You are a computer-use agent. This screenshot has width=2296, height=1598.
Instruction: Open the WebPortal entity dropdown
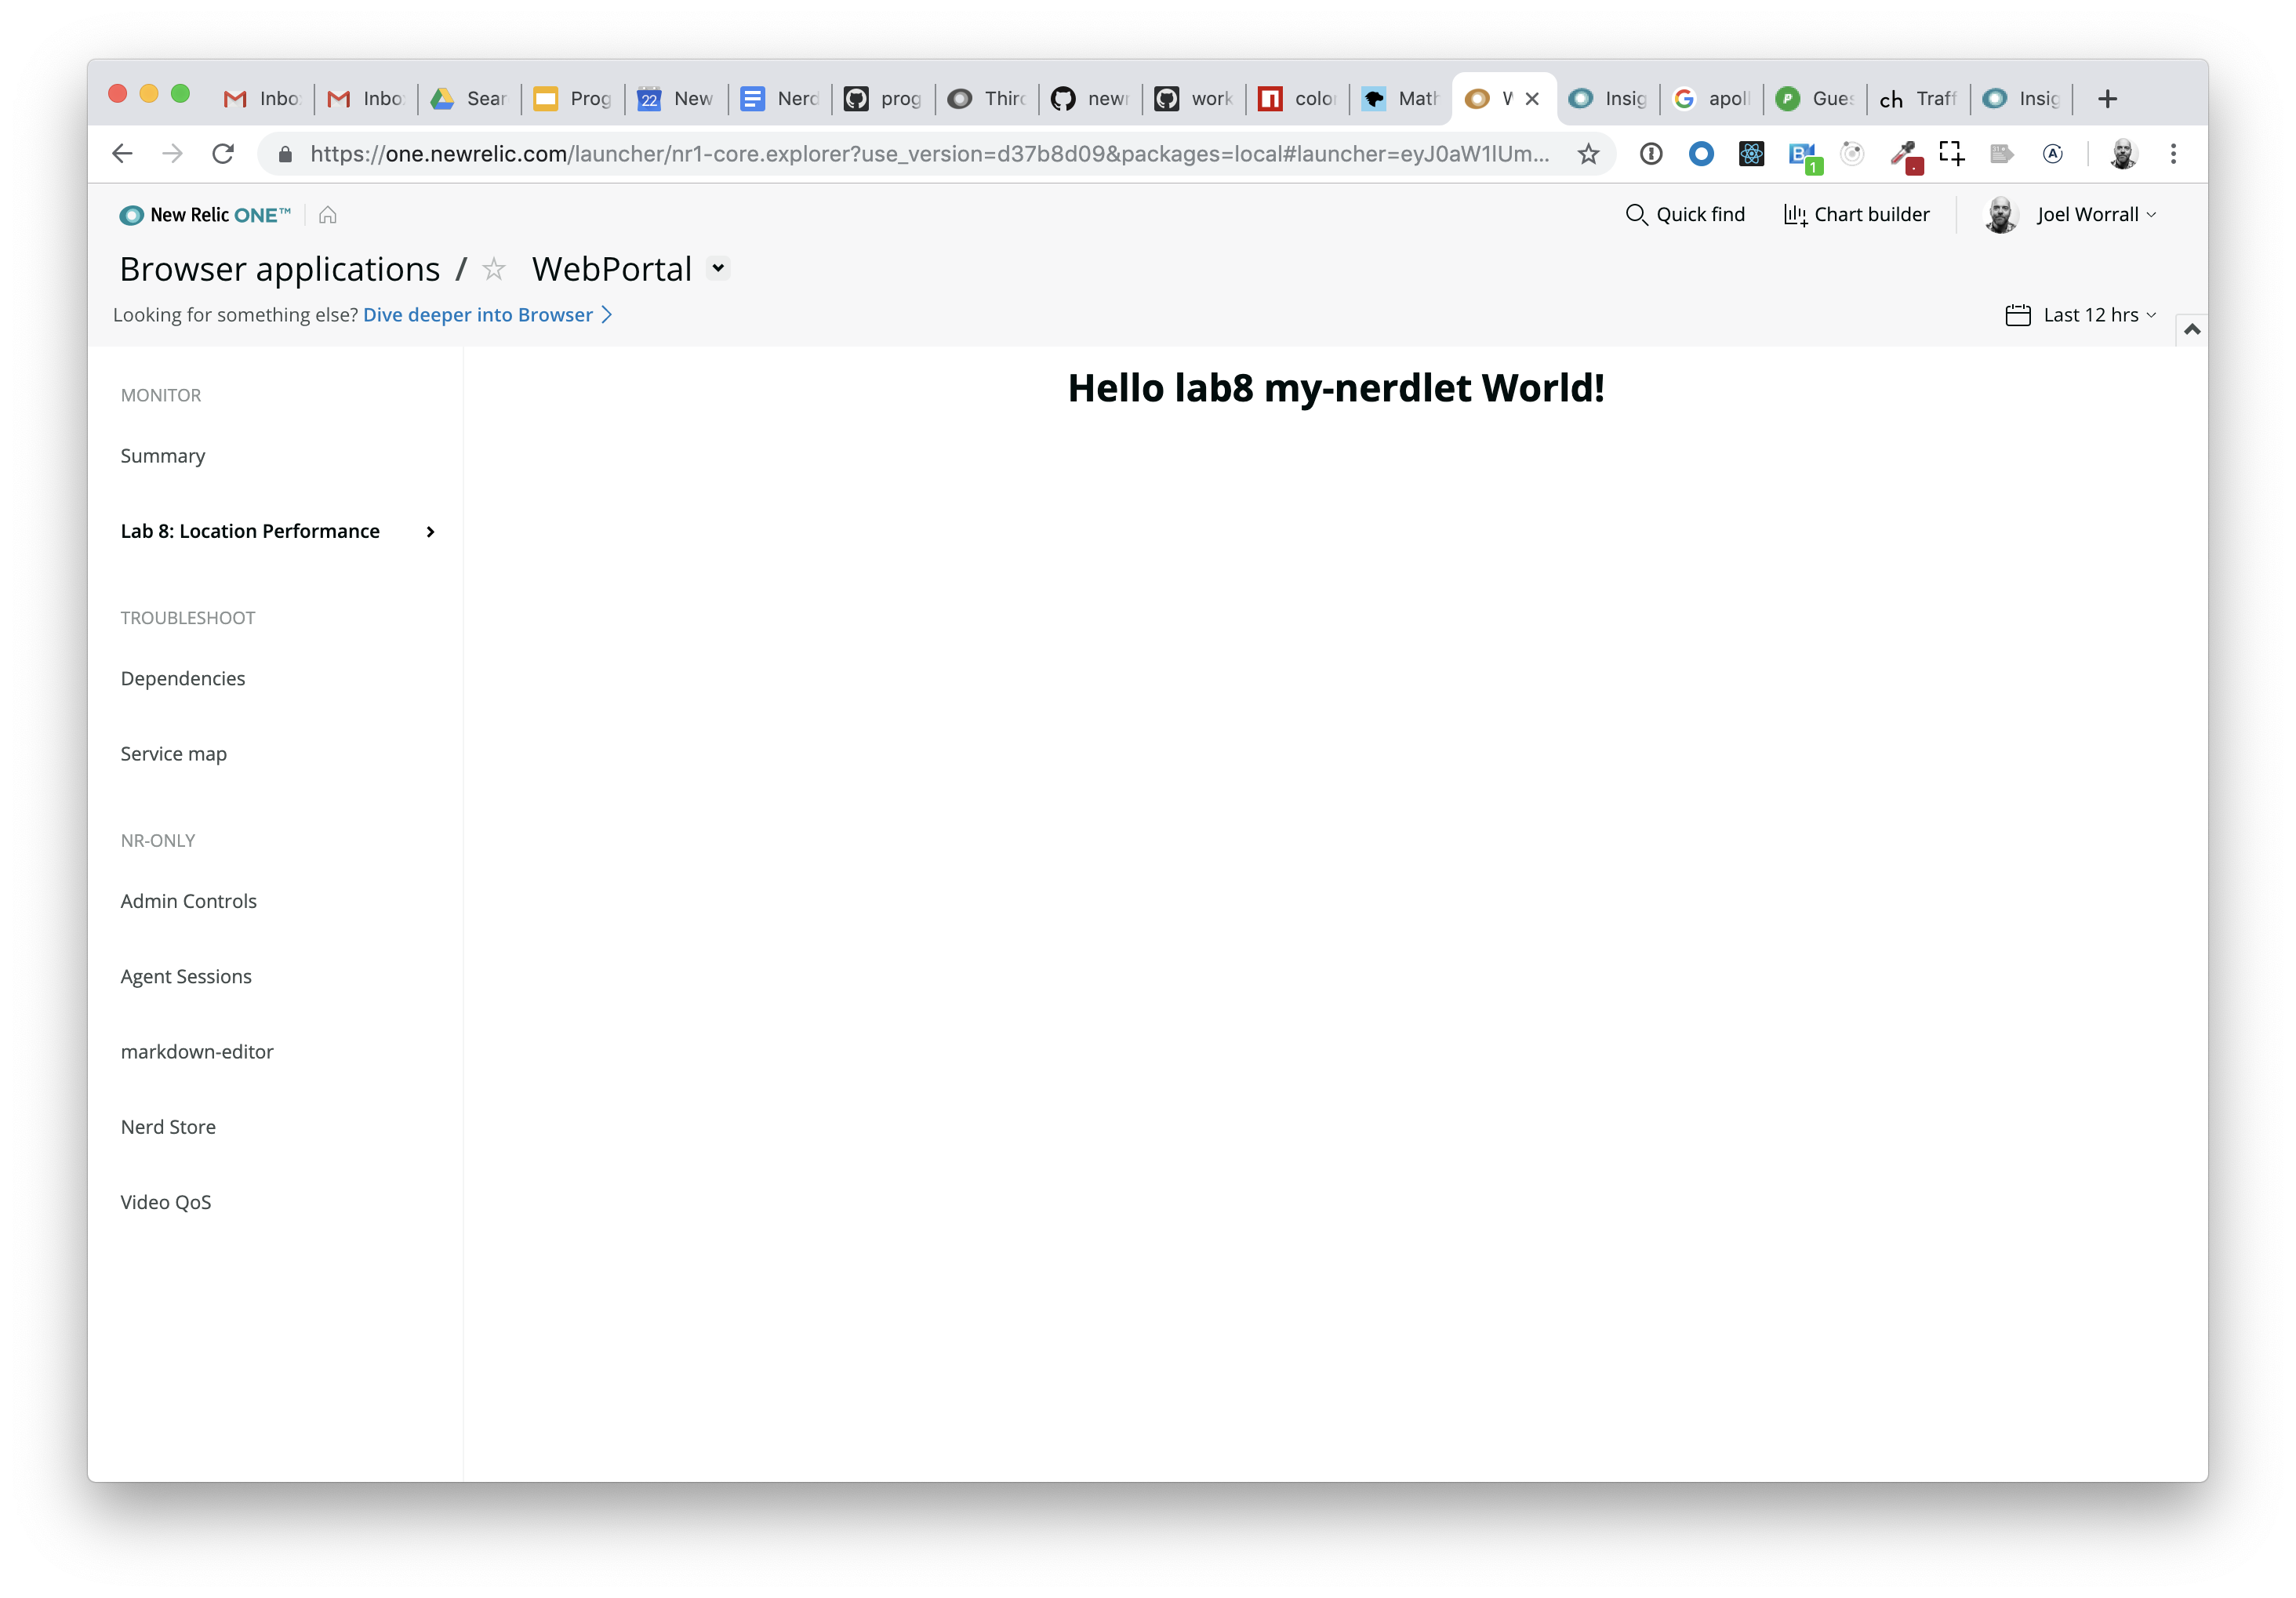pos(718,268)
